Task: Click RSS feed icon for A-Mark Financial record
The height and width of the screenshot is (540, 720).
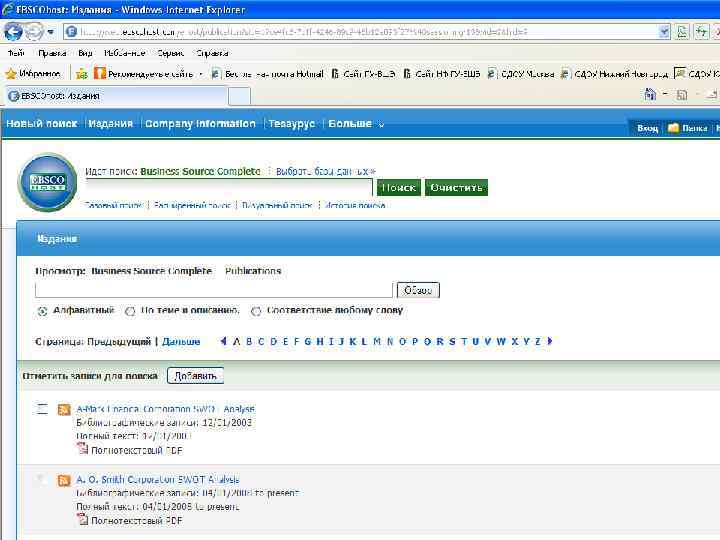Action: pos(64,410)
